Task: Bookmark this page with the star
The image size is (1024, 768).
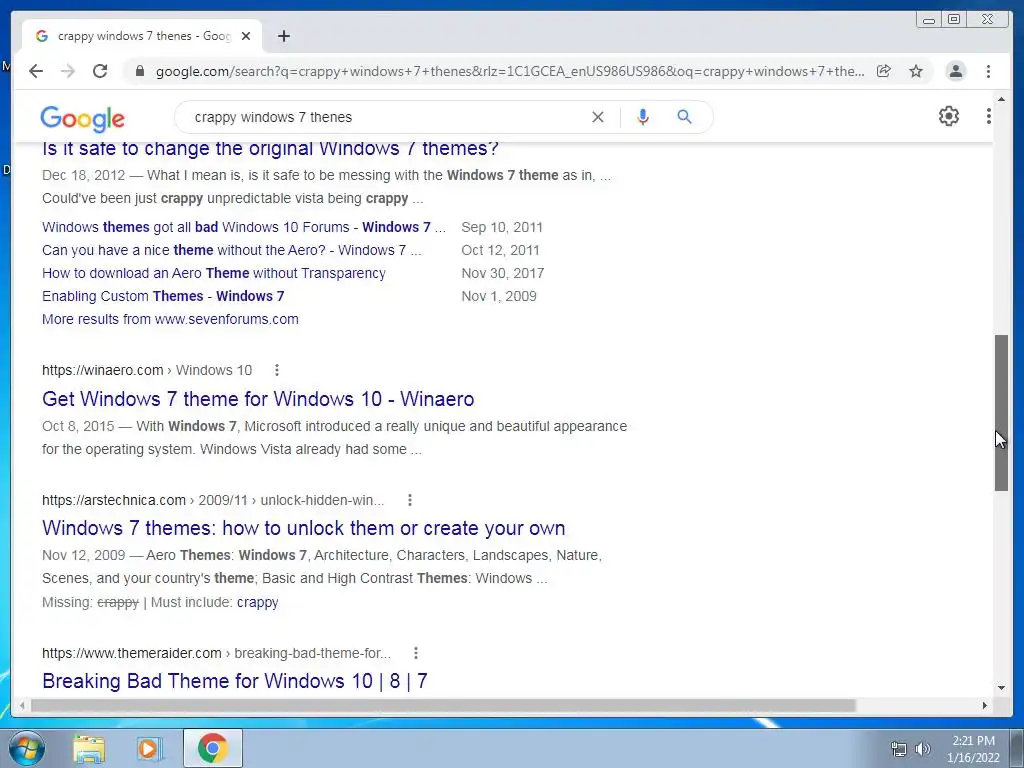Action: coord(916,71)
